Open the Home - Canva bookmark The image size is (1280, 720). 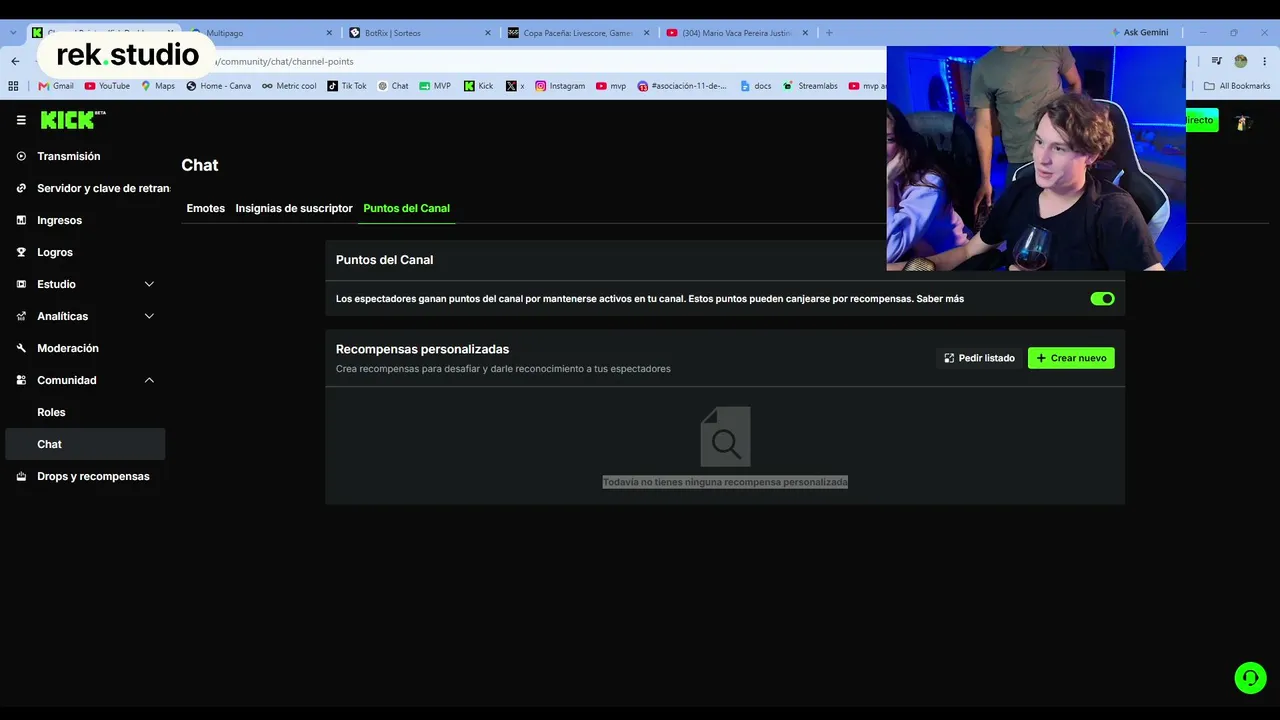219,86
